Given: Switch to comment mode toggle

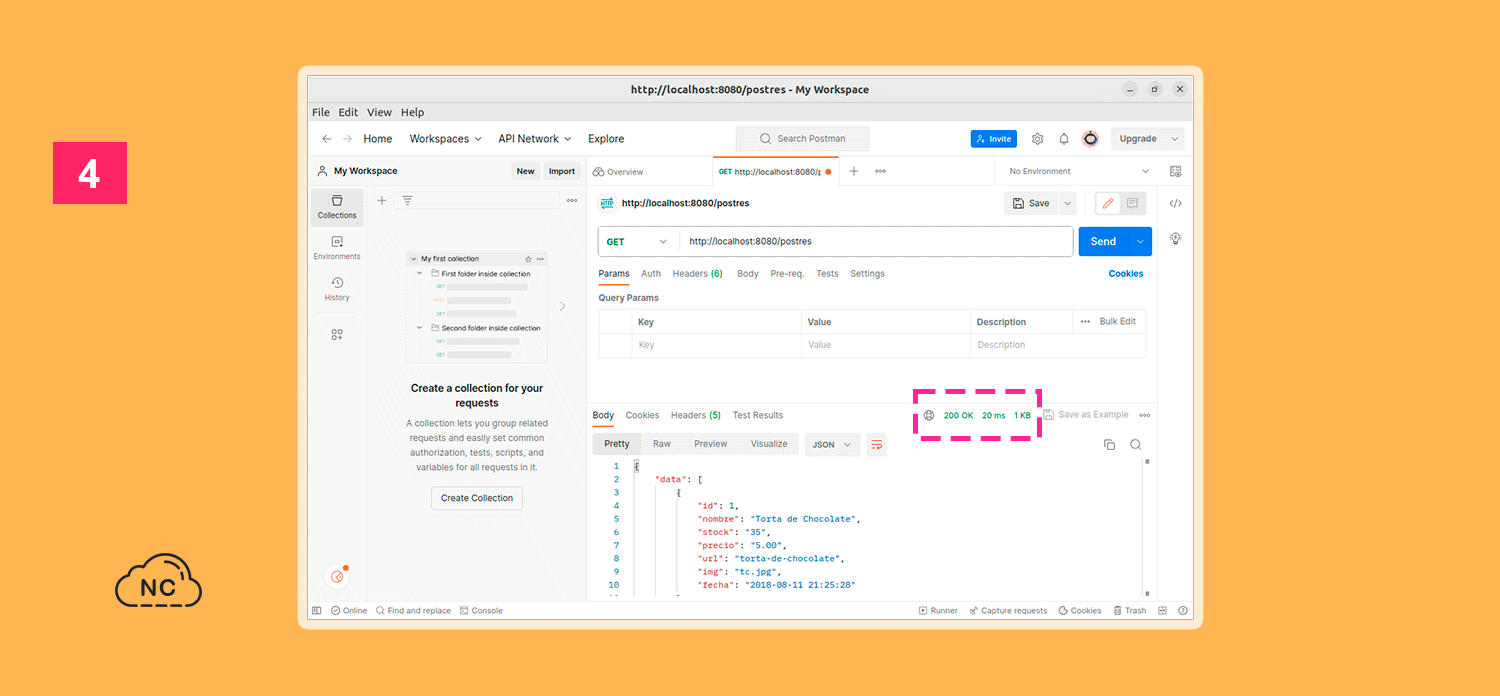Looking at the screenshot, I should click(1132, 203).
